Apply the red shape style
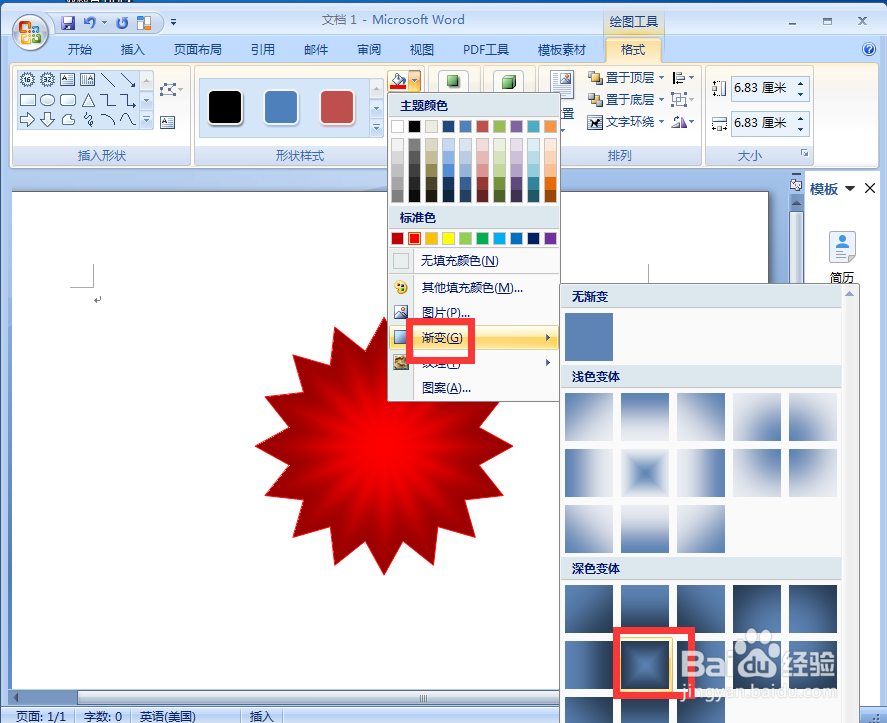This screenshot has height=723, width=887. [337, 107]
